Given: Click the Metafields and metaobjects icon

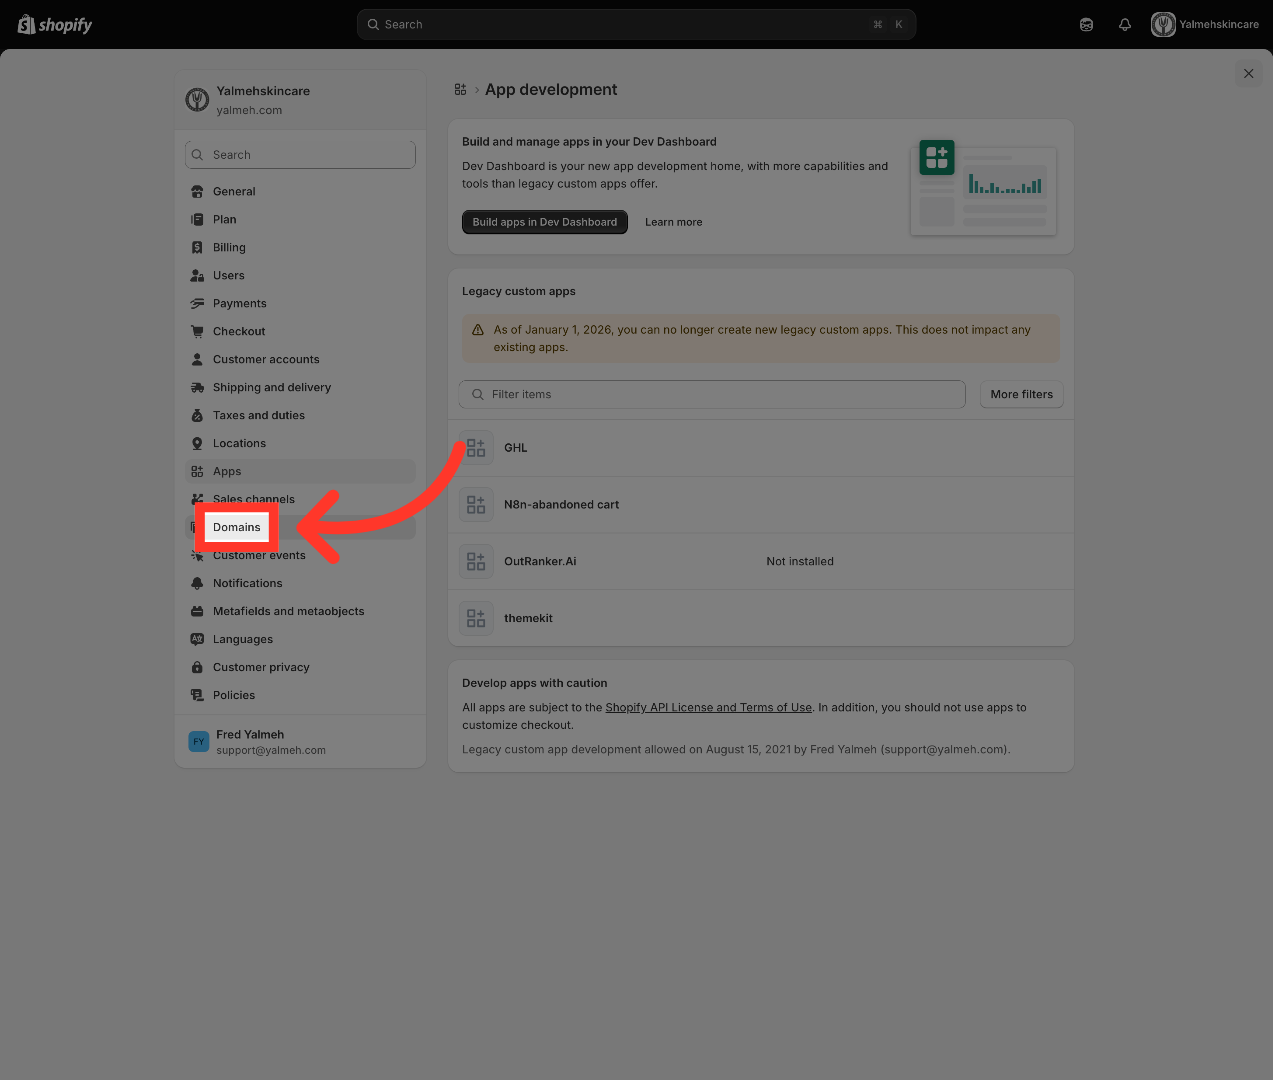Looking at the screenshot, I should (x=197, y=611).
